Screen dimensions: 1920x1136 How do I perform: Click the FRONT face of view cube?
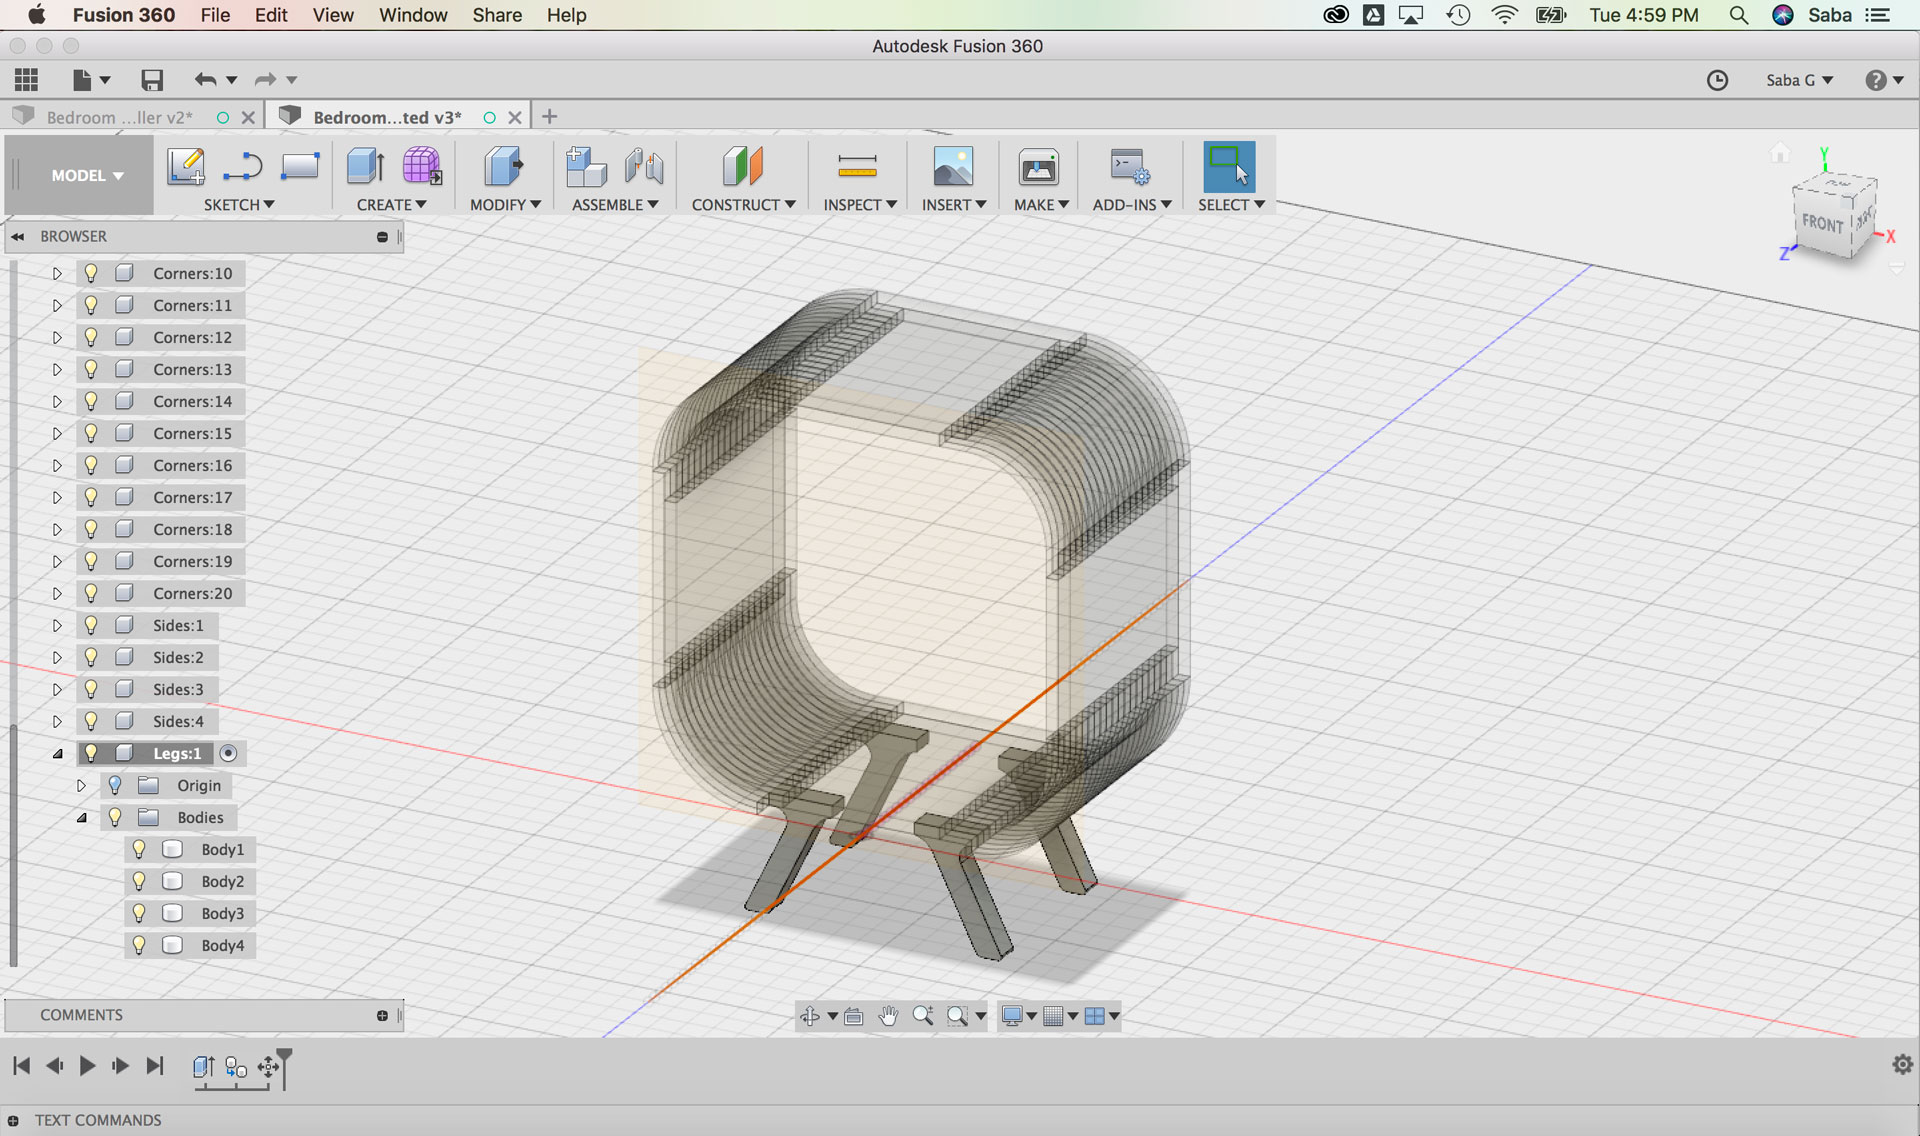click(x=1822, y=223)
